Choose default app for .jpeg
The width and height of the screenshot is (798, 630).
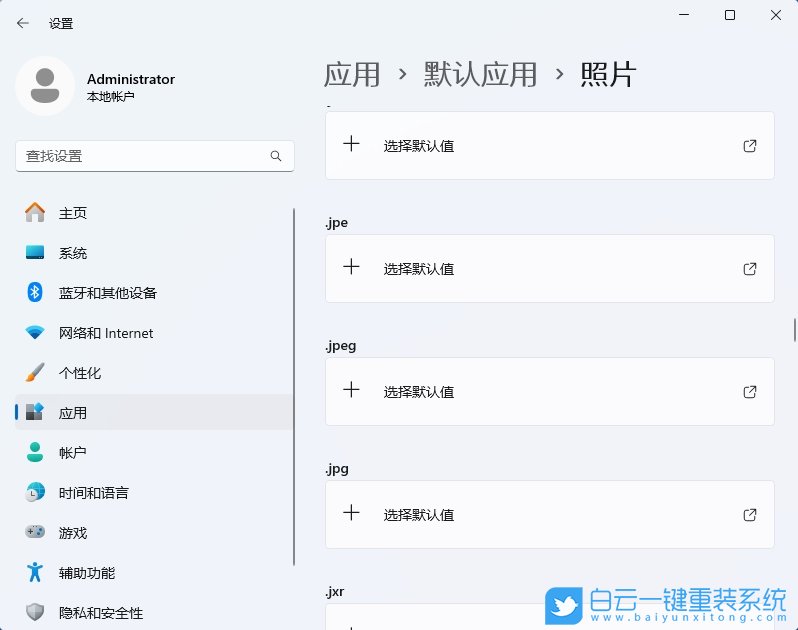pyautogui.click(x=550, y=392)
